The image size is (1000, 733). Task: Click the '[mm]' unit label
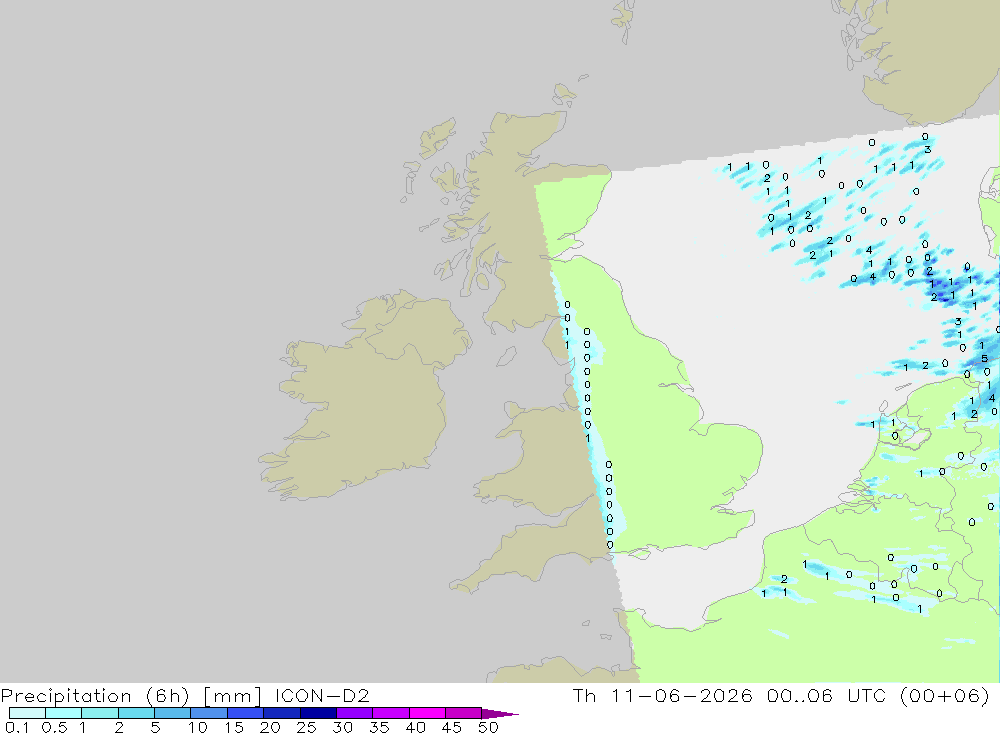point(232,695)
